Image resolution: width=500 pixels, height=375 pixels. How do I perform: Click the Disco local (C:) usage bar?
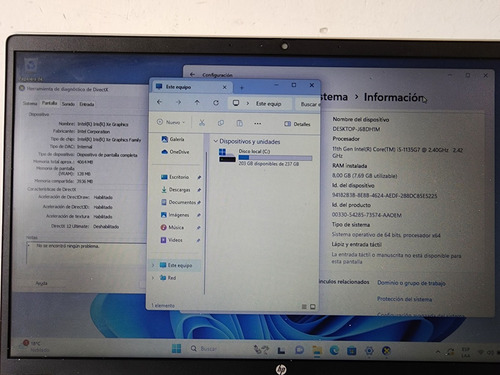point(275,158)
